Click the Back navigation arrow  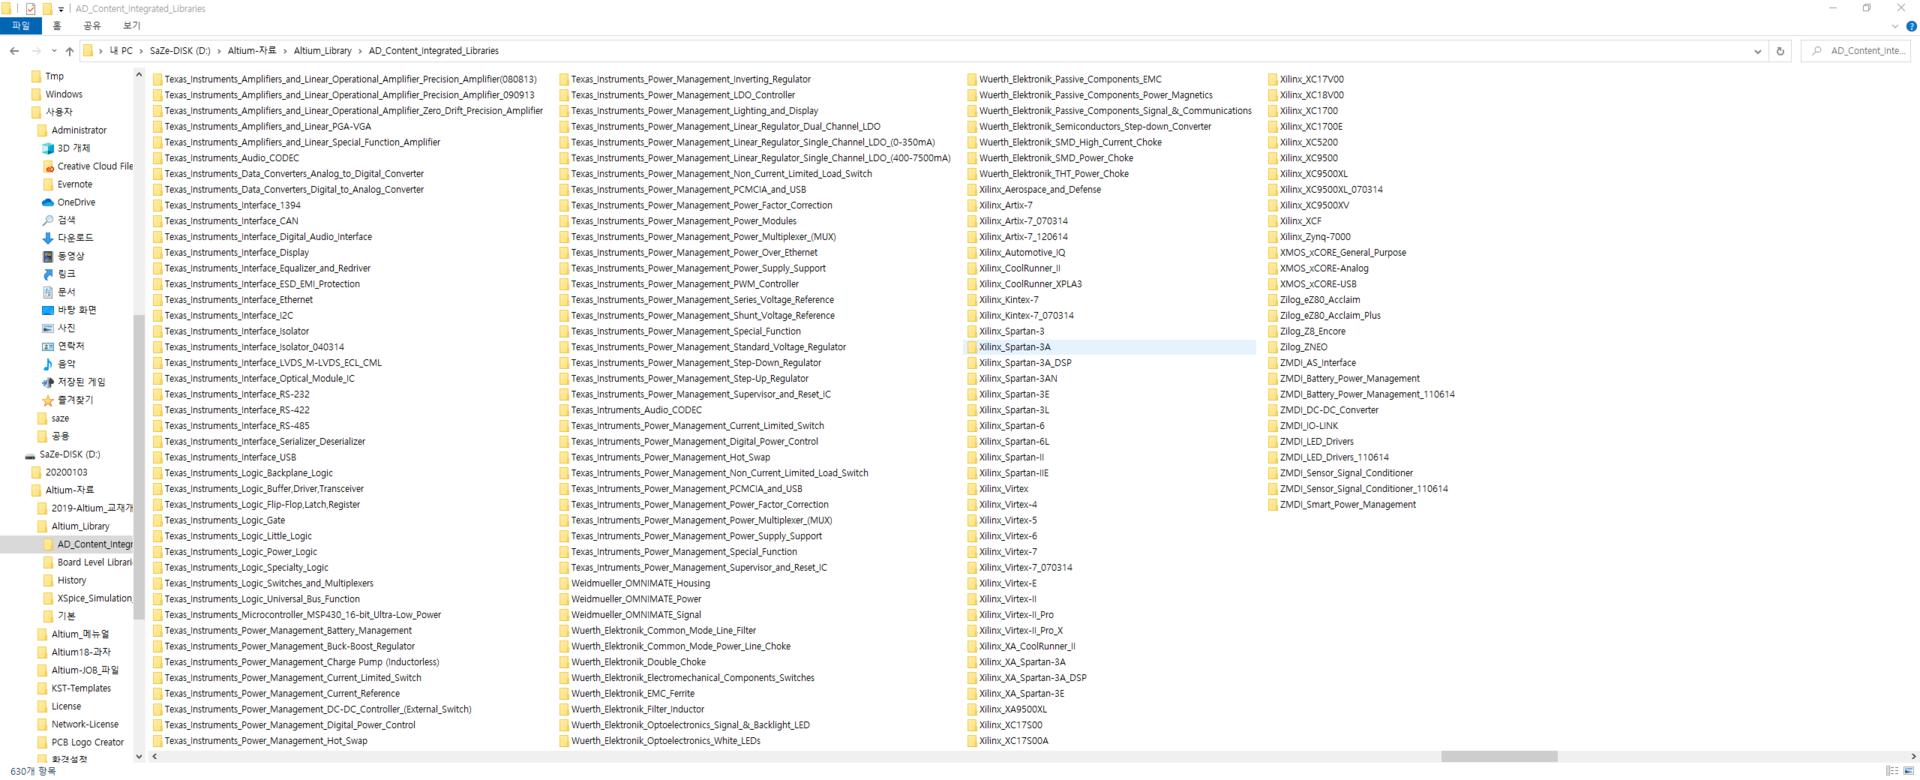14,51
